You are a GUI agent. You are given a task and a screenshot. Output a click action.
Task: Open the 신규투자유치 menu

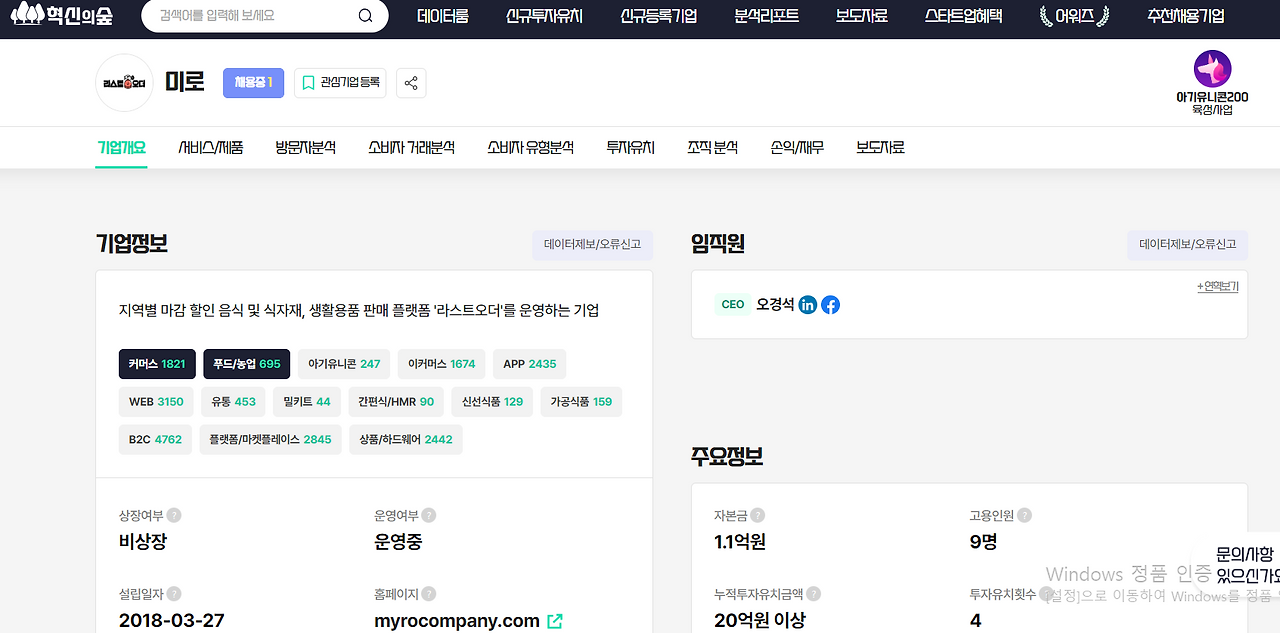544,16
